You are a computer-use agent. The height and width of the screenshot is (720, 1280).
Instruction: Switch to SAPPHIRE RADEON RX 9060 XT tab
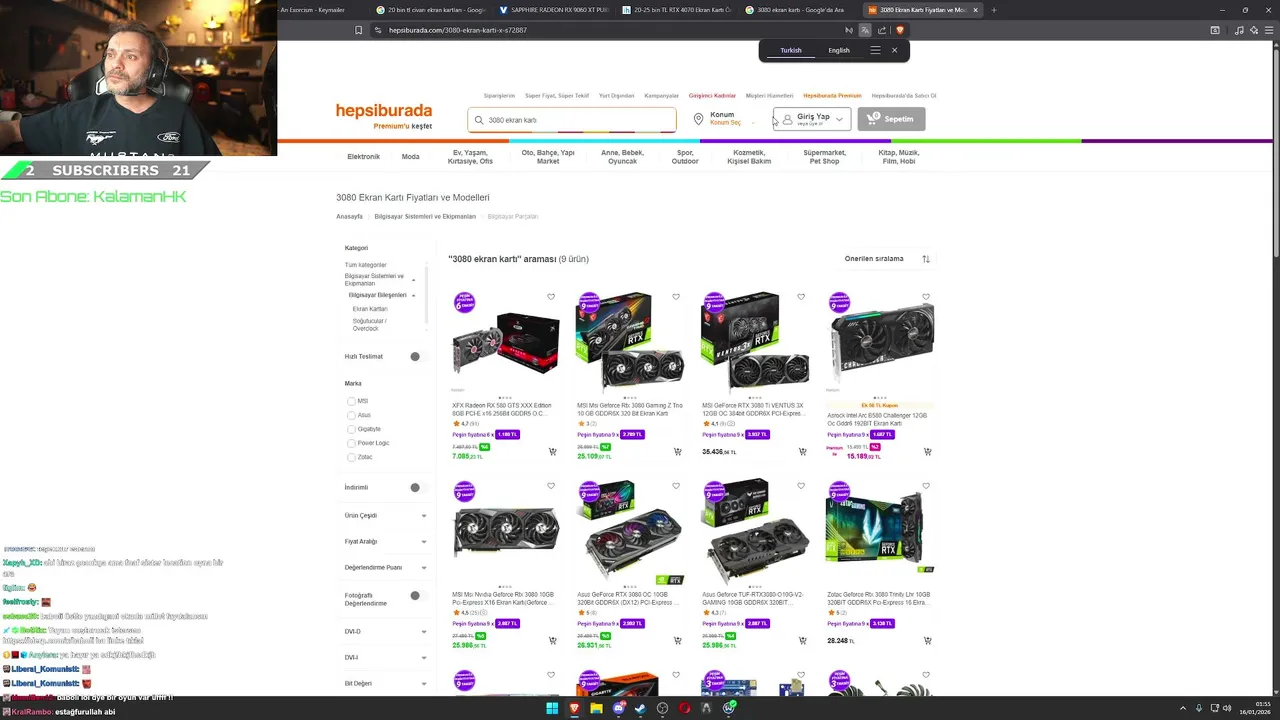pyautogui.click(x=552, y=10)
